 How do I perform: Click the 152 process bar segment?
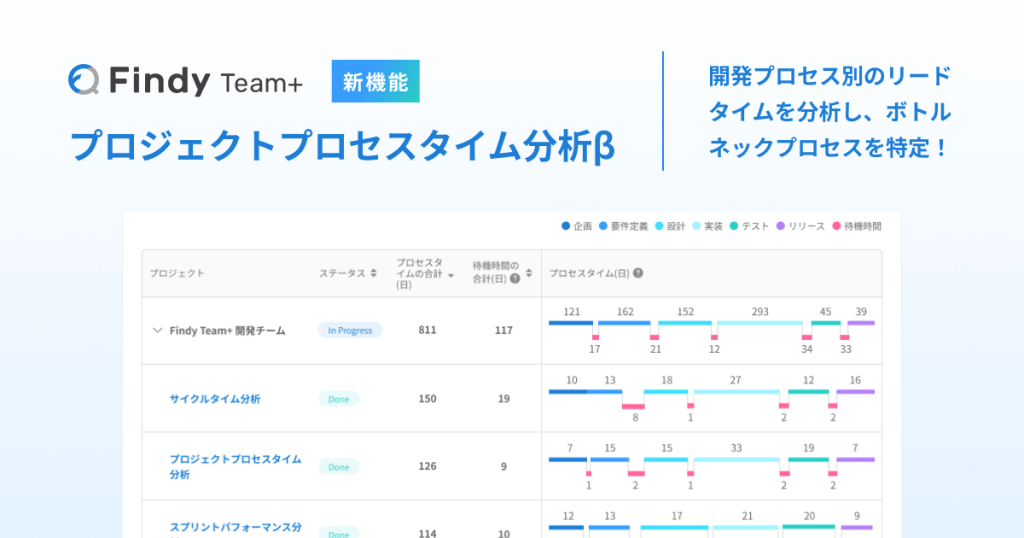coord(685,323)
